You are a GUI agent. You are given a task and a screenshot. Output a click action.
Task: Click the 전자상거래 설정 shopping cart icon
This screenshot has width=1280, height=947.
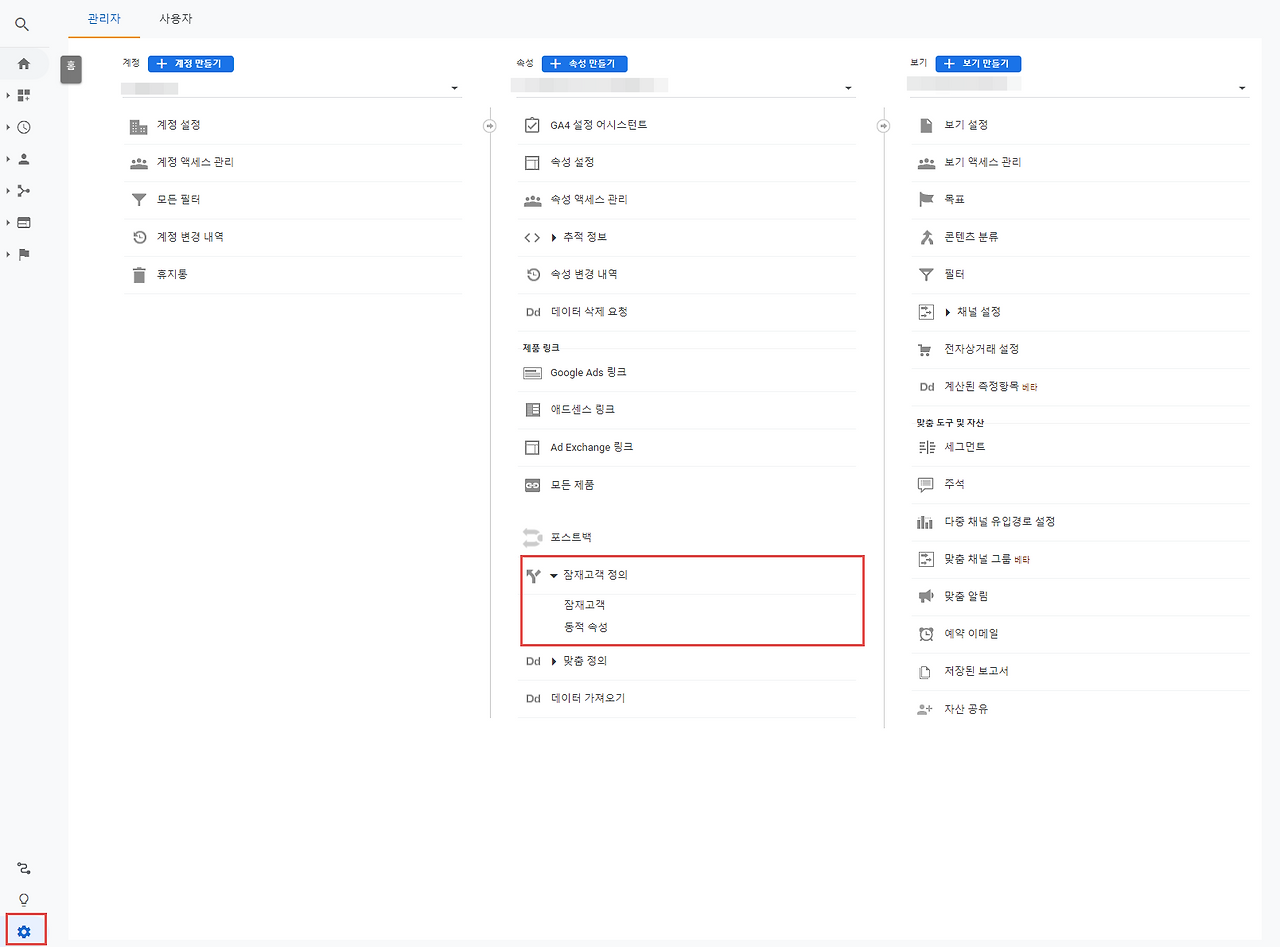point(925,350)
